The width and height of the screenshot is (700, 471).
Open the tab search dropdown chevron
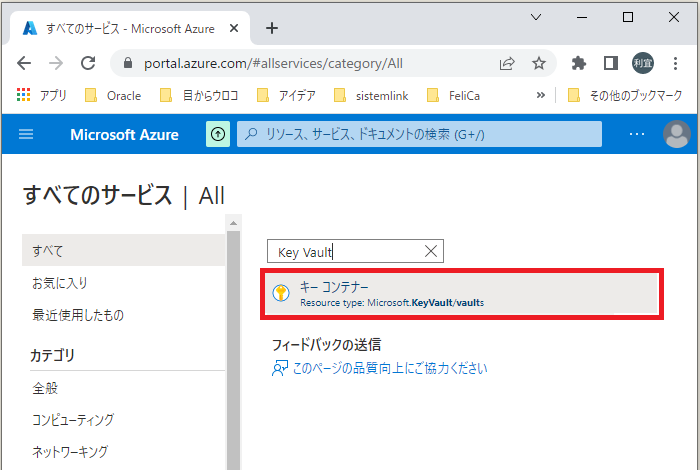pos(536,17)
